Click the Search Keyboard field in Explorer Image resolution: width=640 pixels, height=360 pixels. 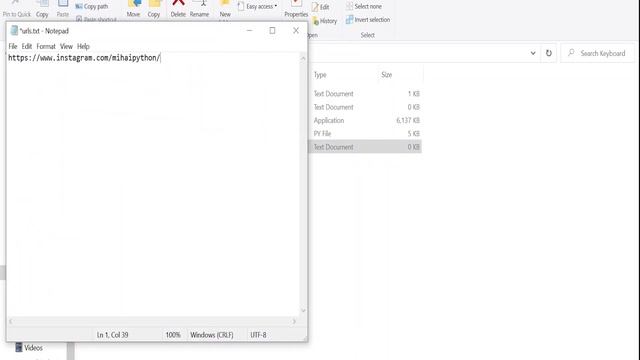(598, 53)
